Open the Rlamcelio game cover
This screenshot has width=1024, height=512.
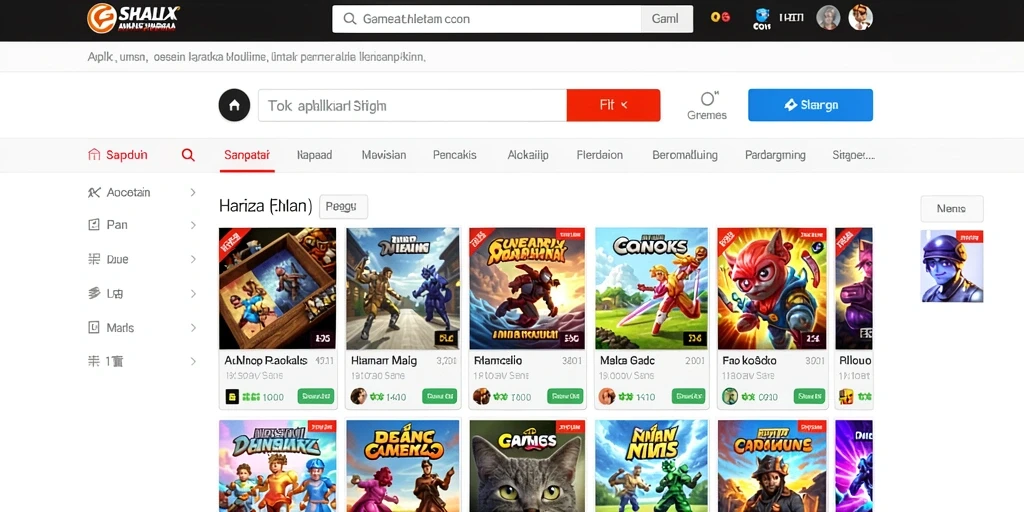point(527,289)
